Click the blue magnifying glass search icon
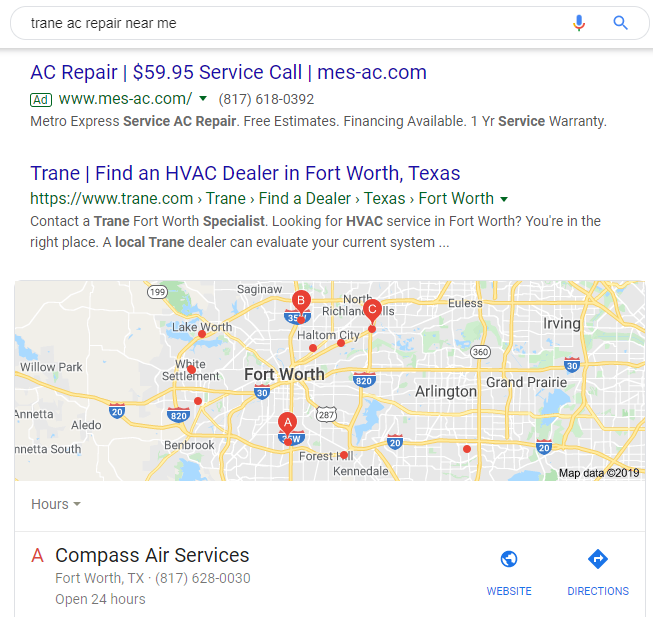 [x=620, y=23]
